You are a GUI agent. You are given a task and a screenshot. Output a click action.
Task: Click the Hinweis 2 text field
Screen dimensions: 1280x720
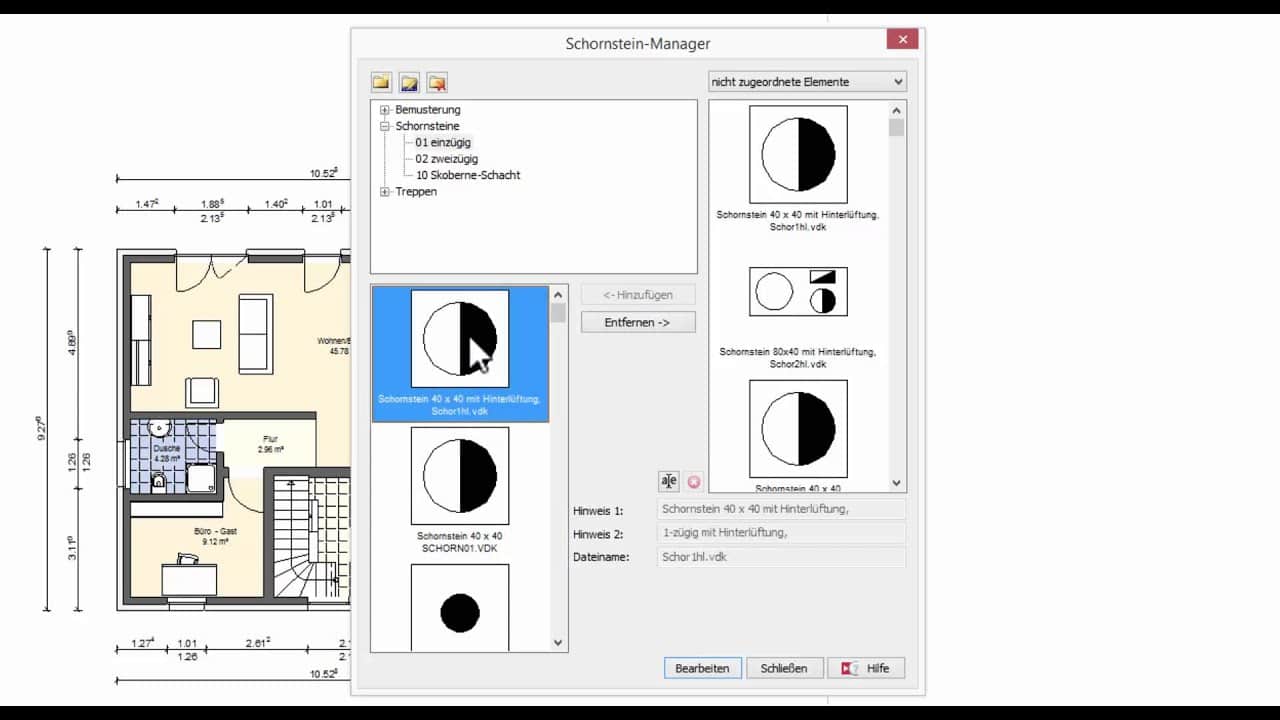tap(782, 533)
